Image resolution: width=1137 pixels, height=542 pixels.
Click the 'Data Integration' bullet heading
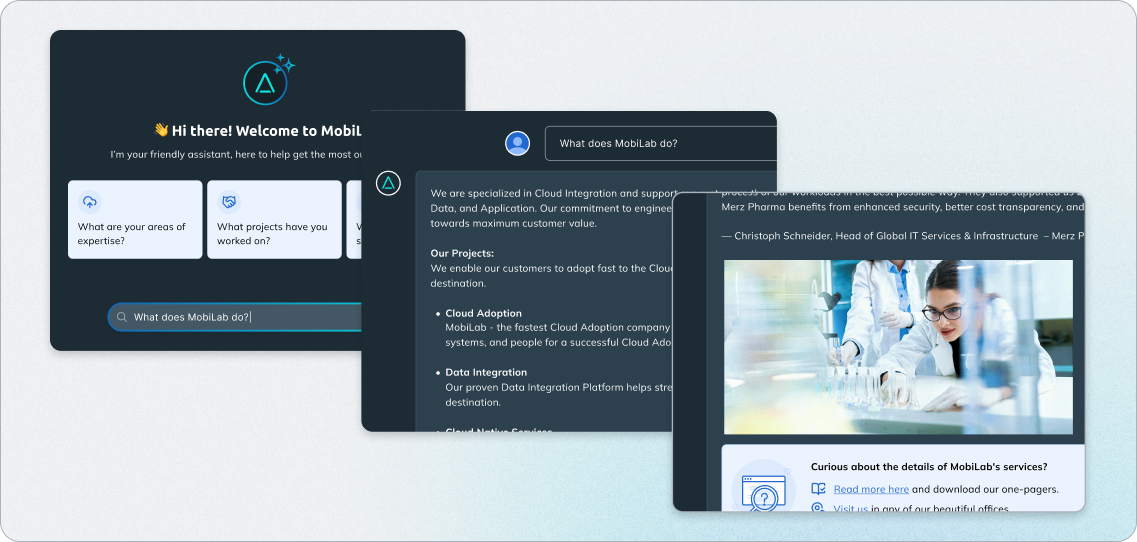coord(486,372)
